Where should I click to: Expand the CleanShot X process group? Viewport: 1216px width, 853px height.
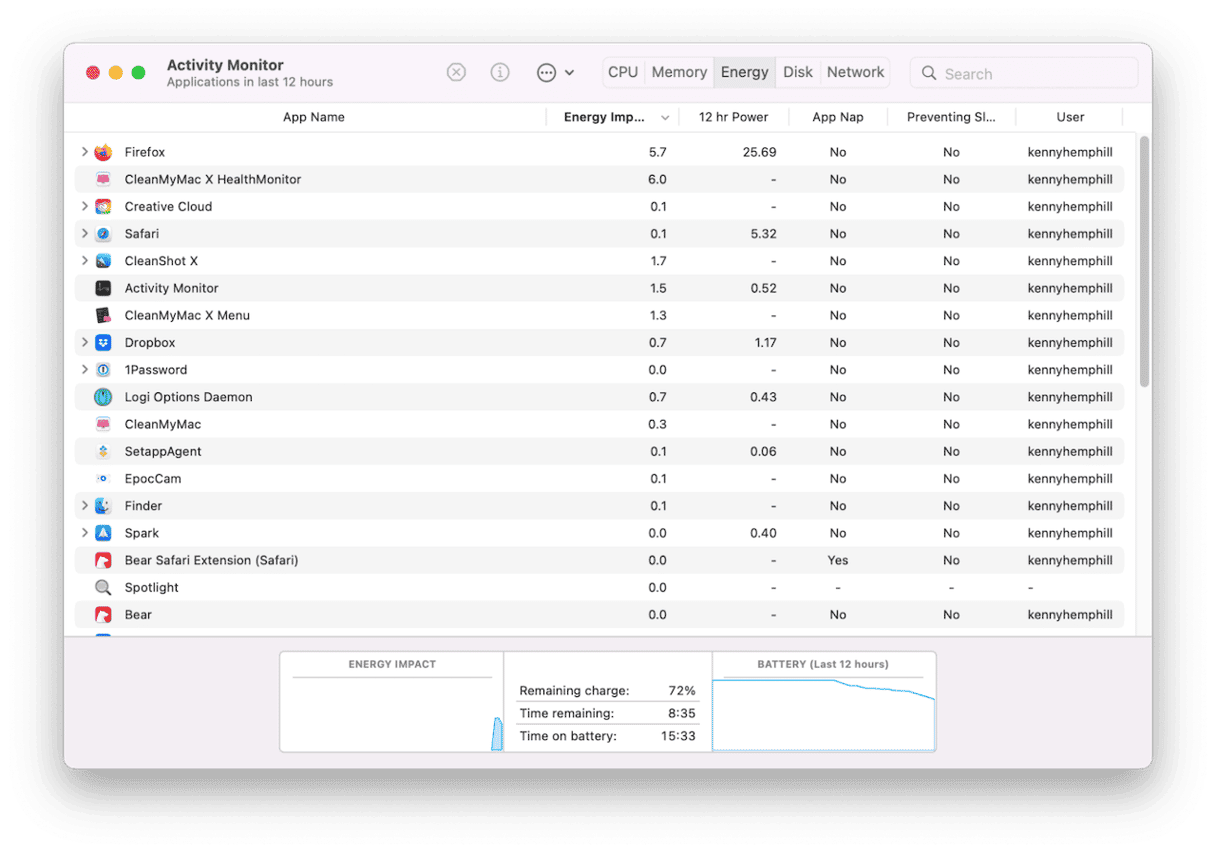(84, 261)
